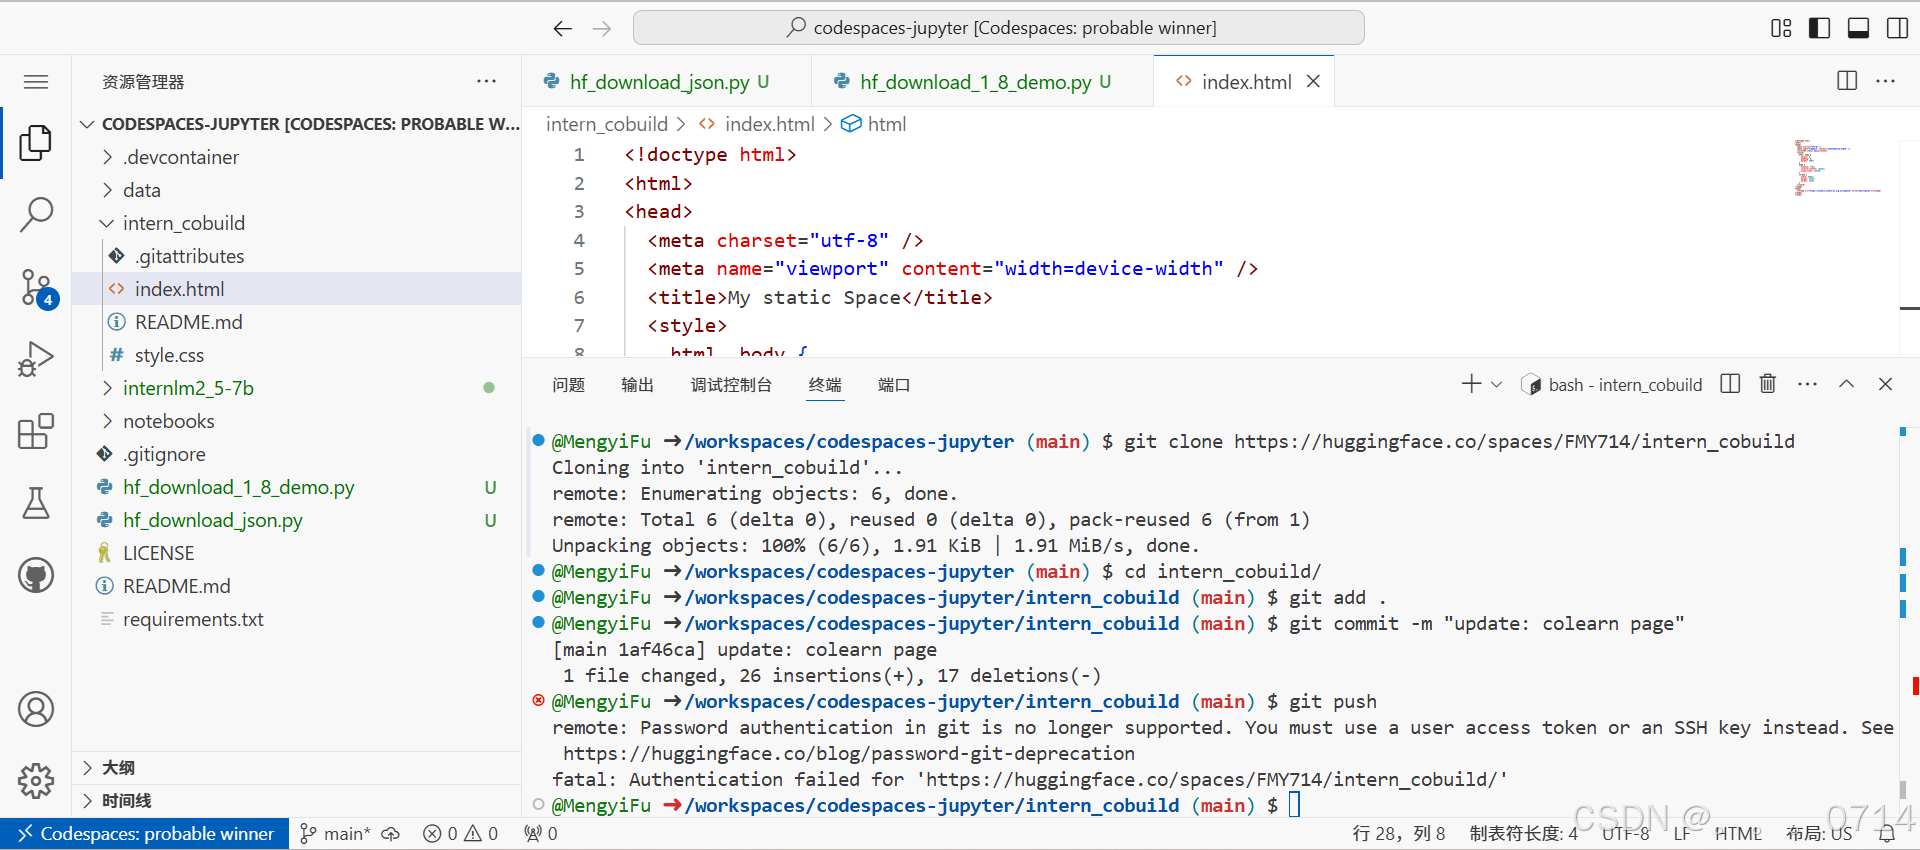Click the 行 28, 列 8 cursor position
The height and width of the screenshot is (850, 1920).
tap(1399, 834)
